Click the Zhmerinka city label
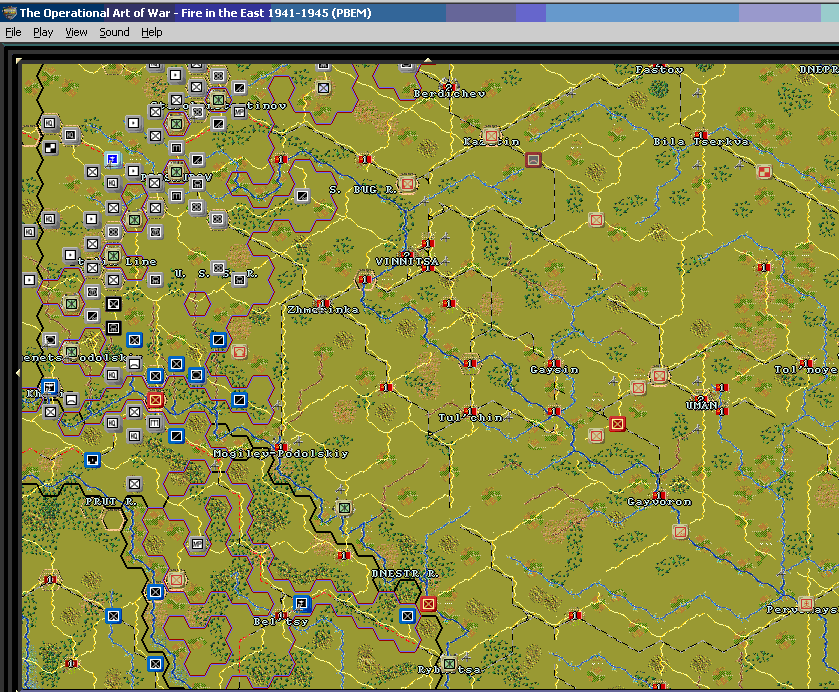Viewport: 839px width, 692px height. click(323, 309)
